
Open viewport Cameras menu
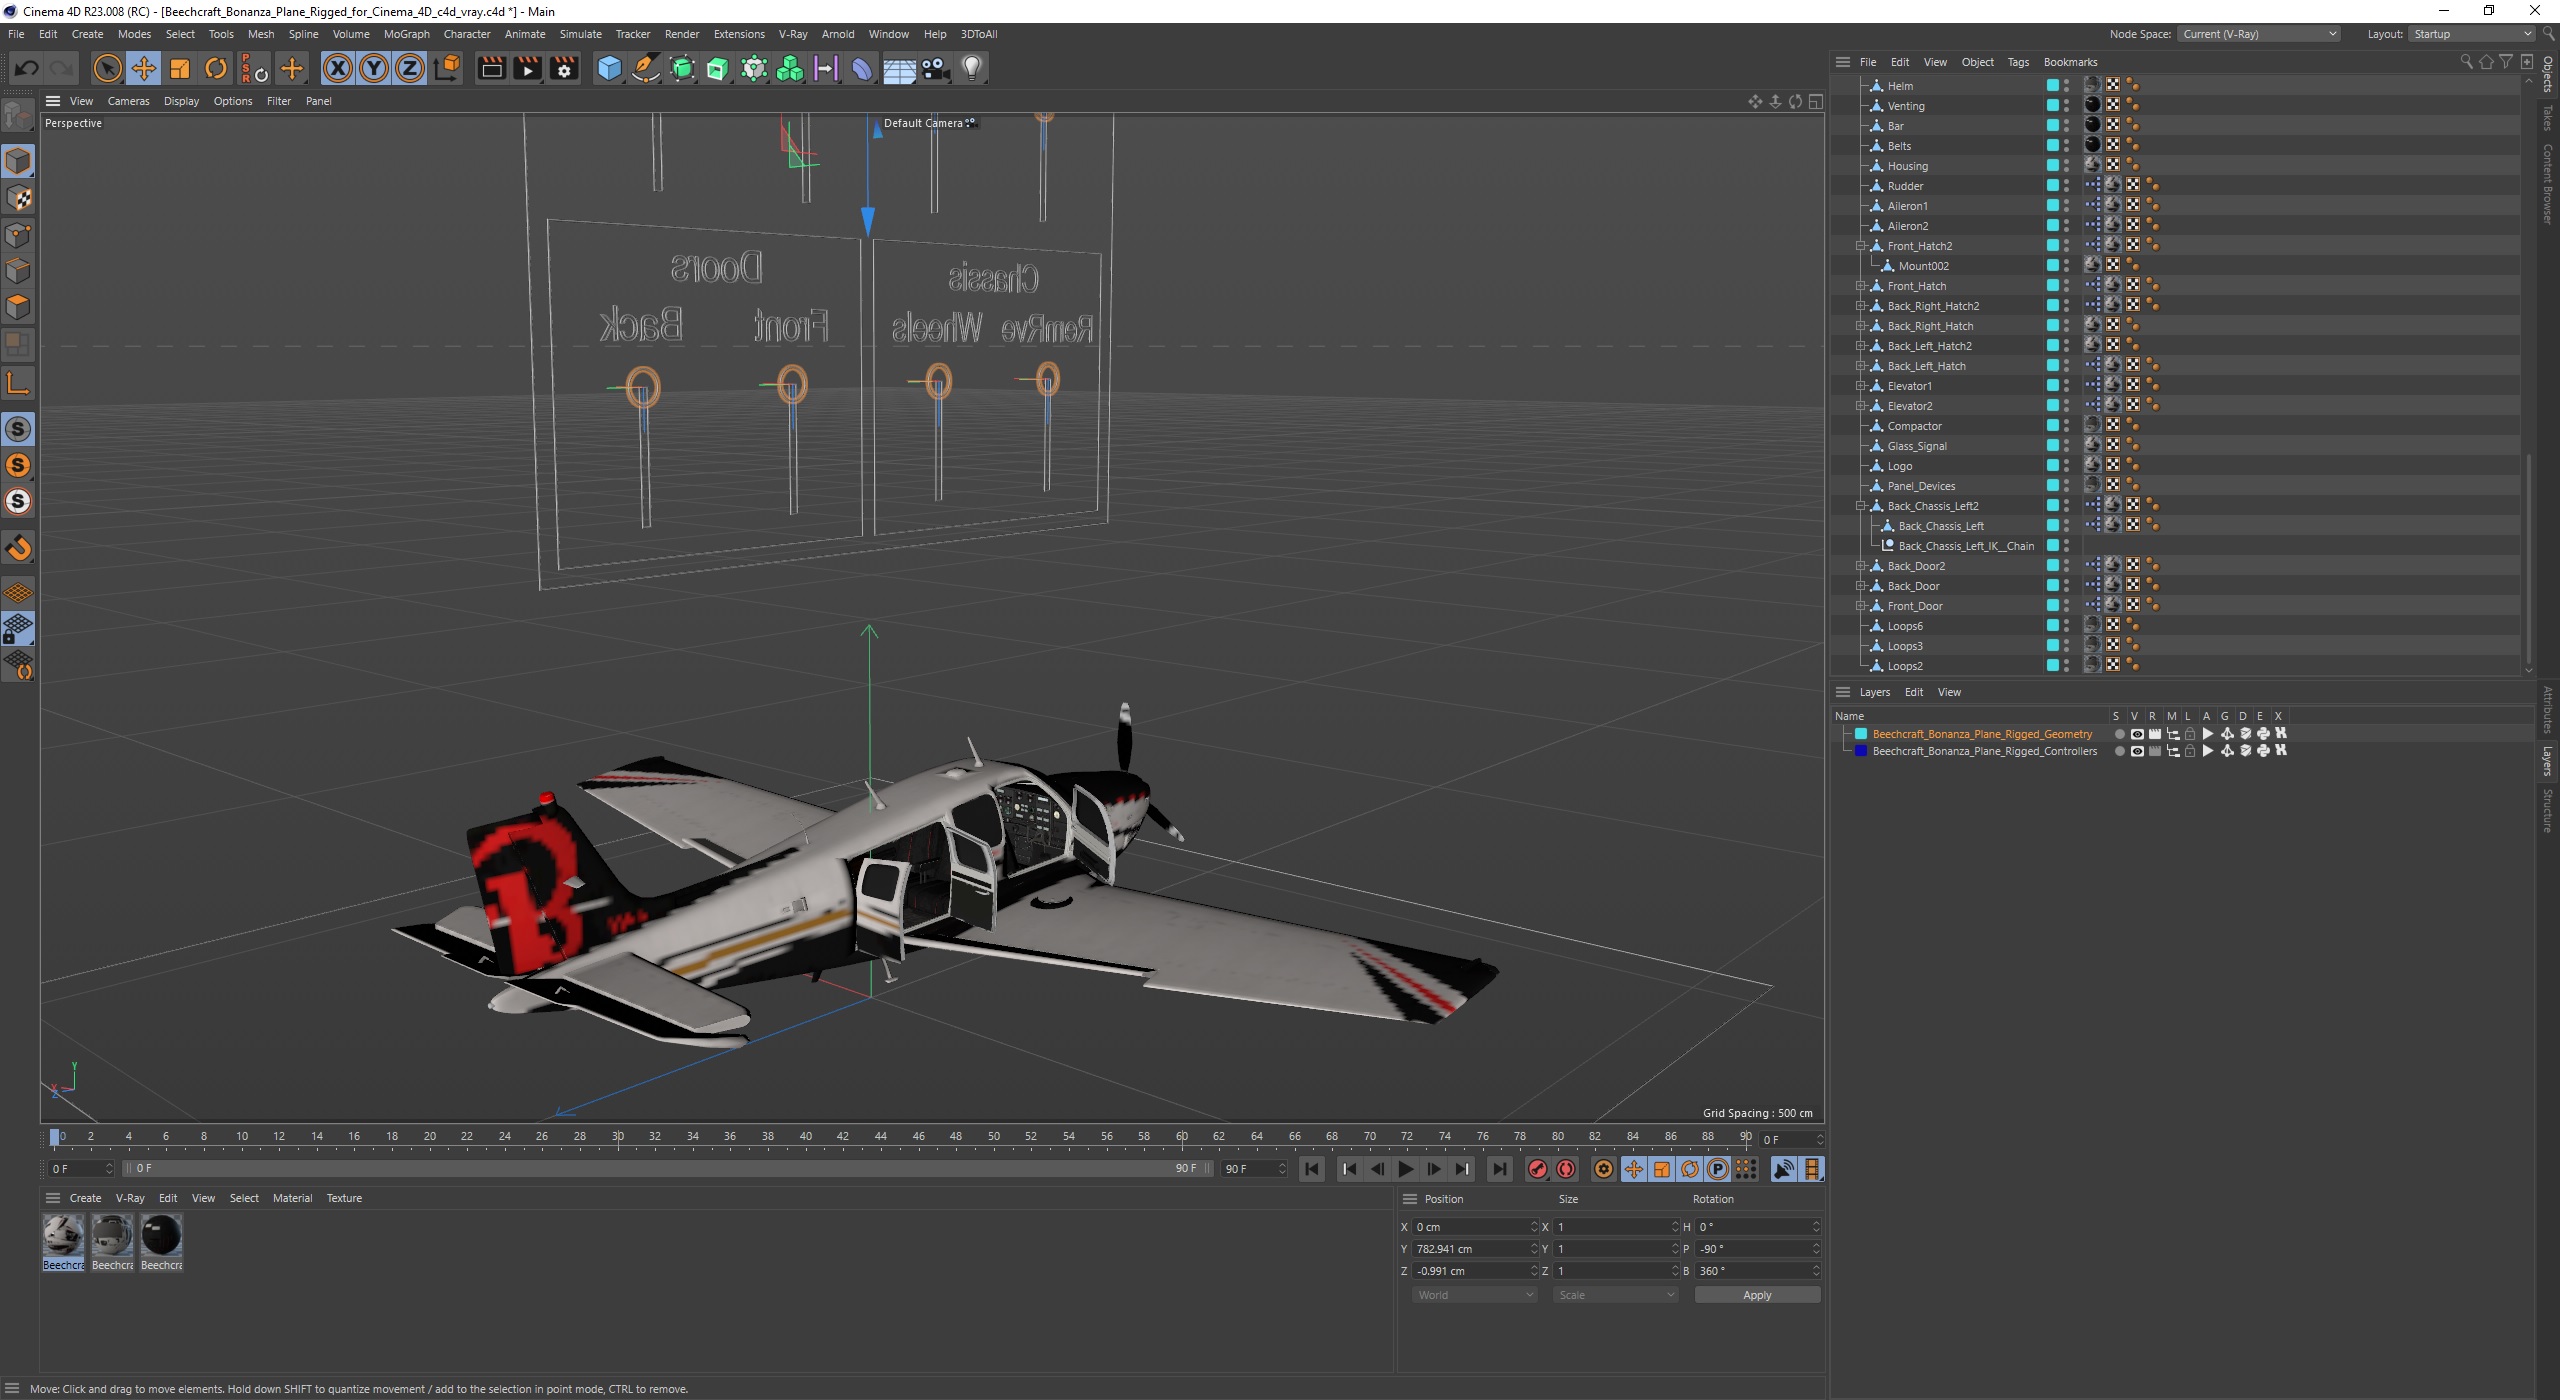[x=128, y=101]
